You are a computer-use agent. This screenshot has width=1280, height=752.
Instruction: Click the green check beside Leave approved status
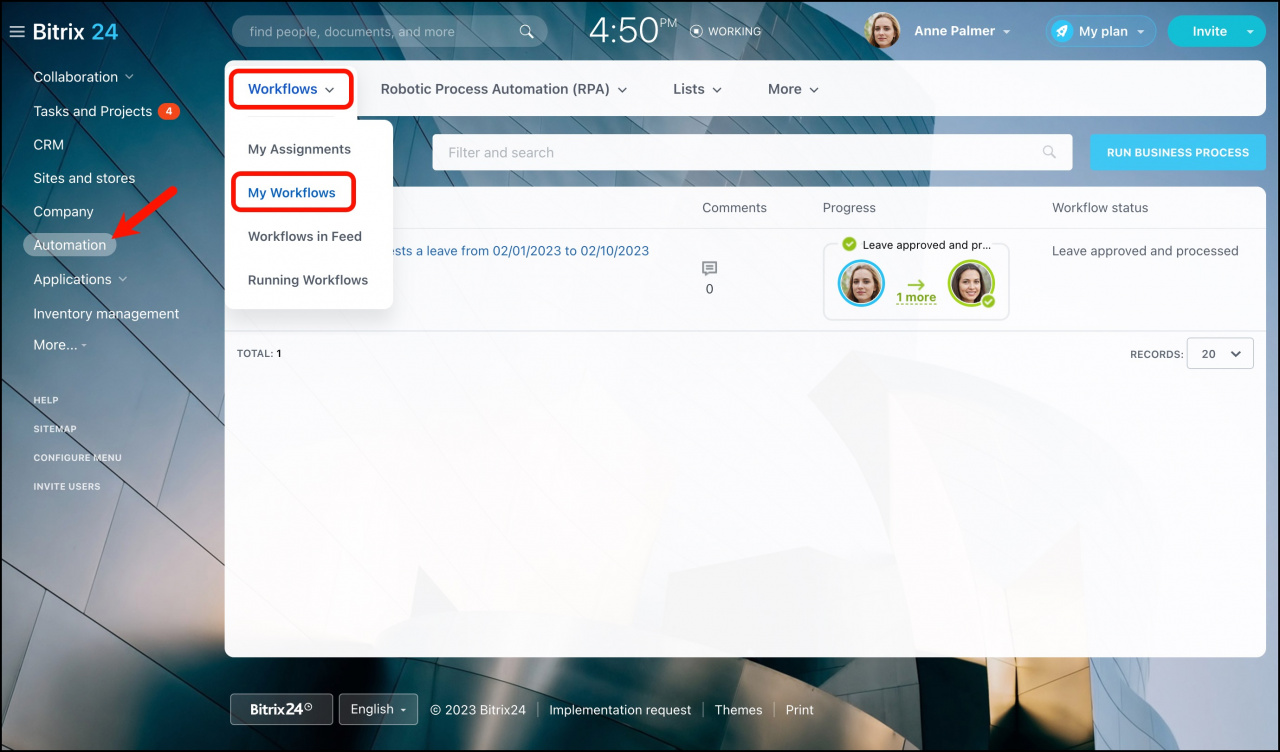[x=849, y=244]
